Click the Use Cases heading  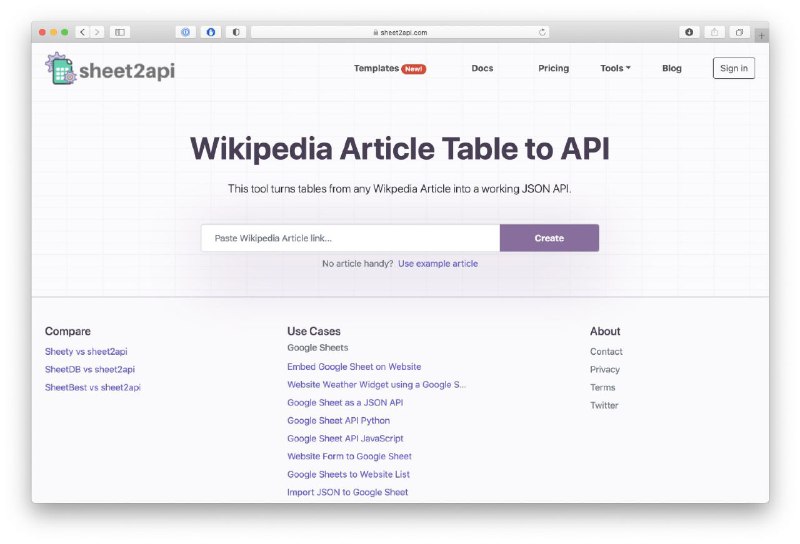point(314,331)
